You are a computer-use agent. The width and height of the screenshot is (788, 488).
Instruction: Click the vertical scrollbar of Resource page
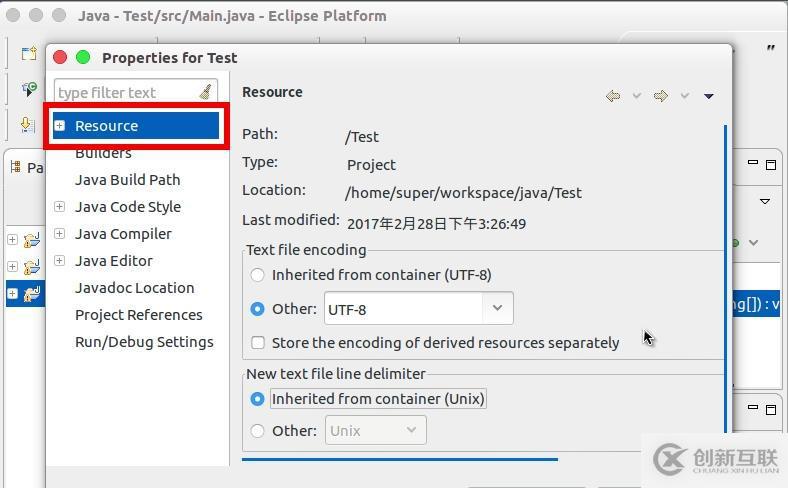(x=726, y=280)
